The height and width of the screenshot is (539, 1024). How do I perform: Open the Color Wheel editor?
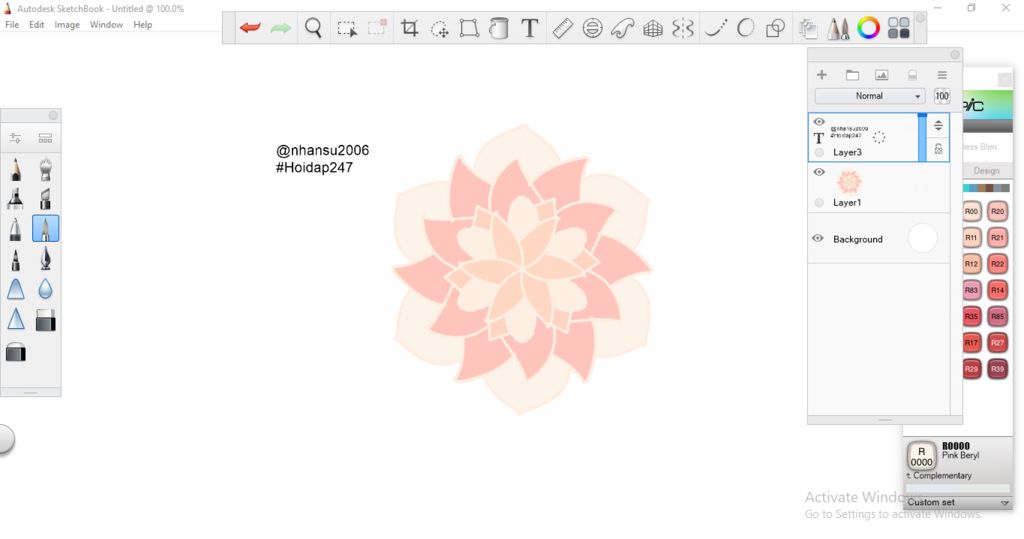869,28
